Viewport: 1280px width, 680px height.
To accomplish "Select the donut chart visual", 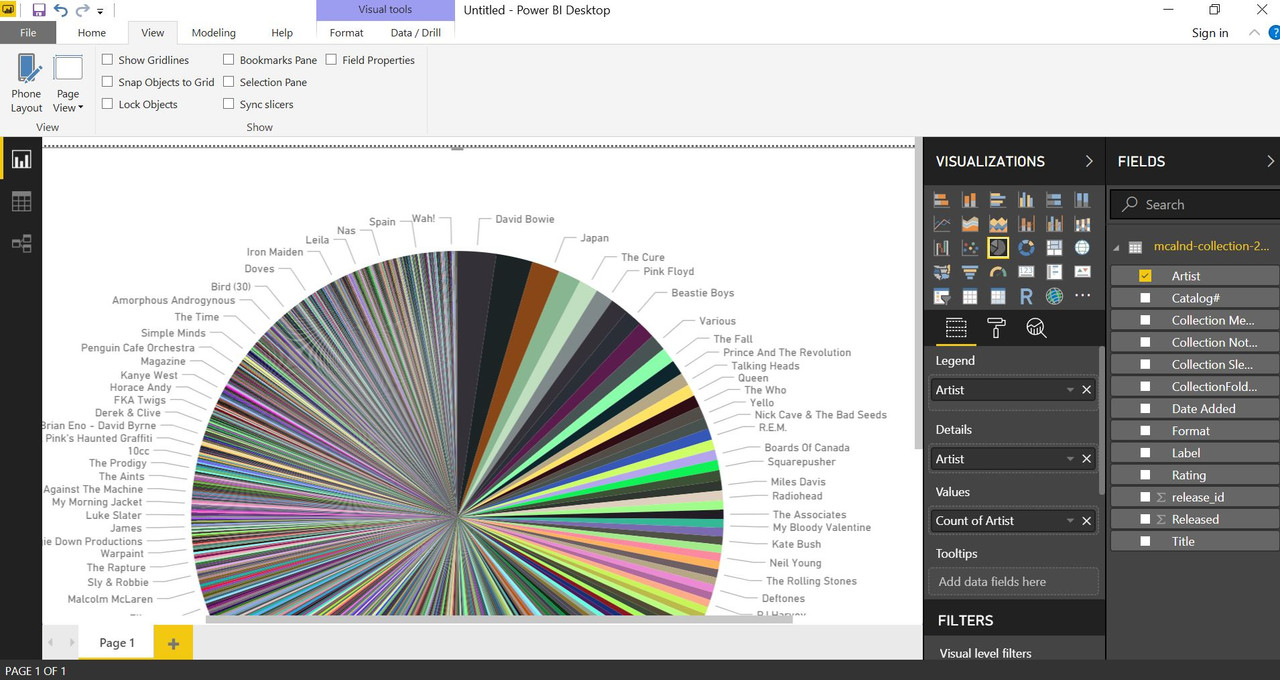I will (1026, 248).
